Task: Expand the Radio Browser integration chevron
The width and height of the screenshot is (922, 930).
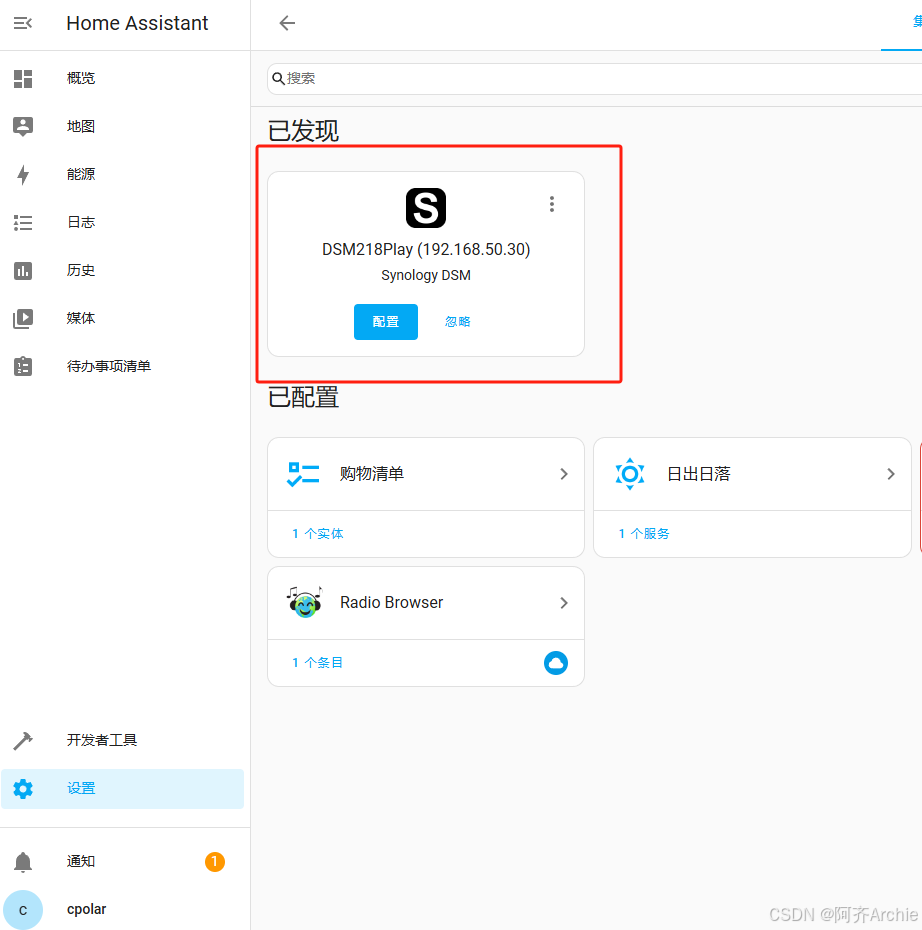Action: pos(564,603)
